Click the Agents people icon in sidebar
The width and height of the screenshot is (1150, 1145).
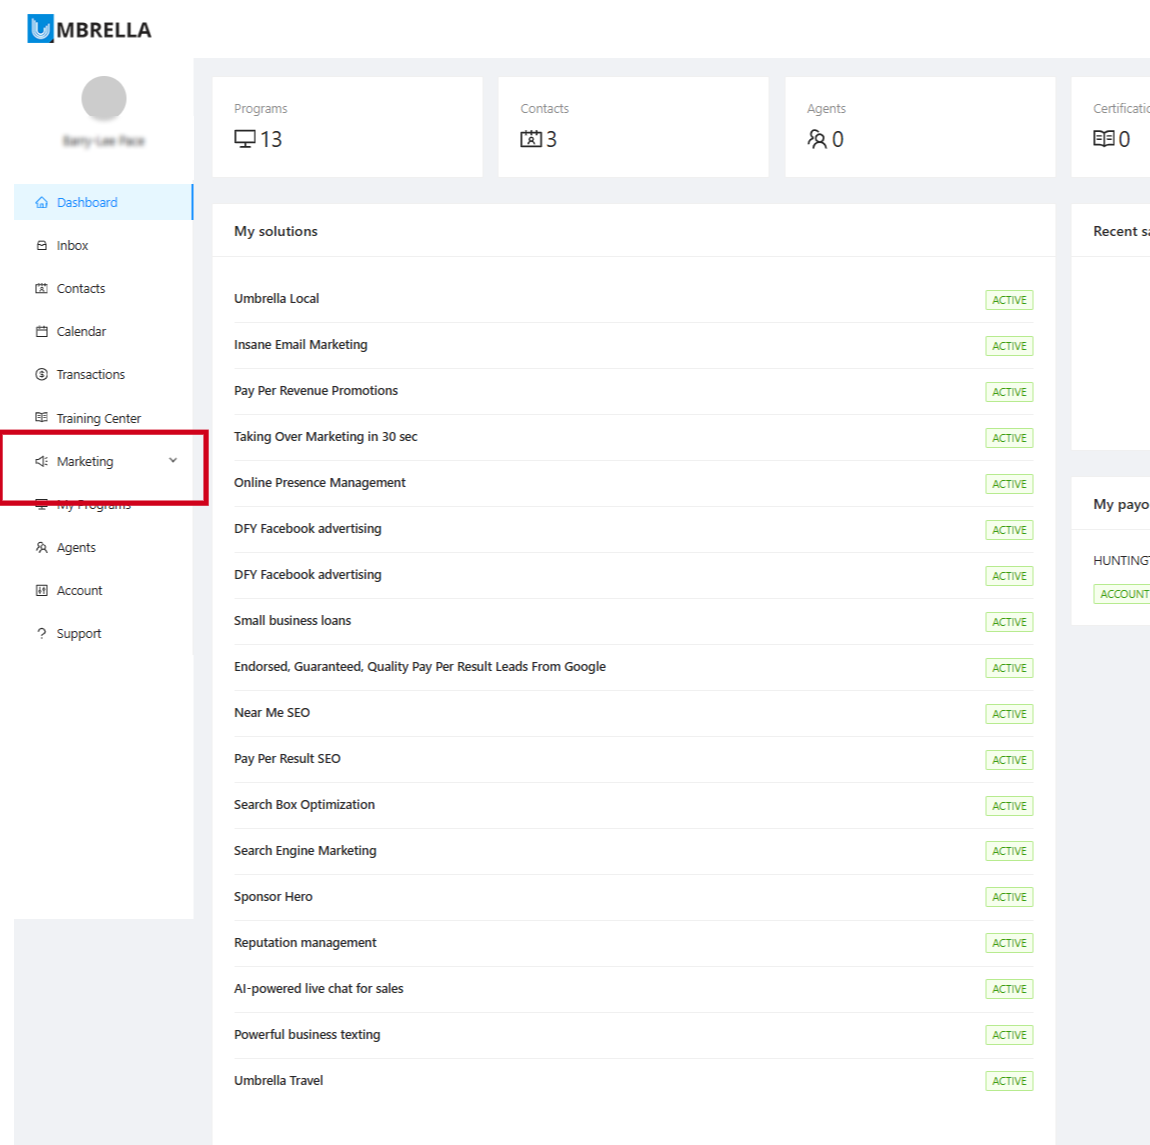click(x=42, y=547)
